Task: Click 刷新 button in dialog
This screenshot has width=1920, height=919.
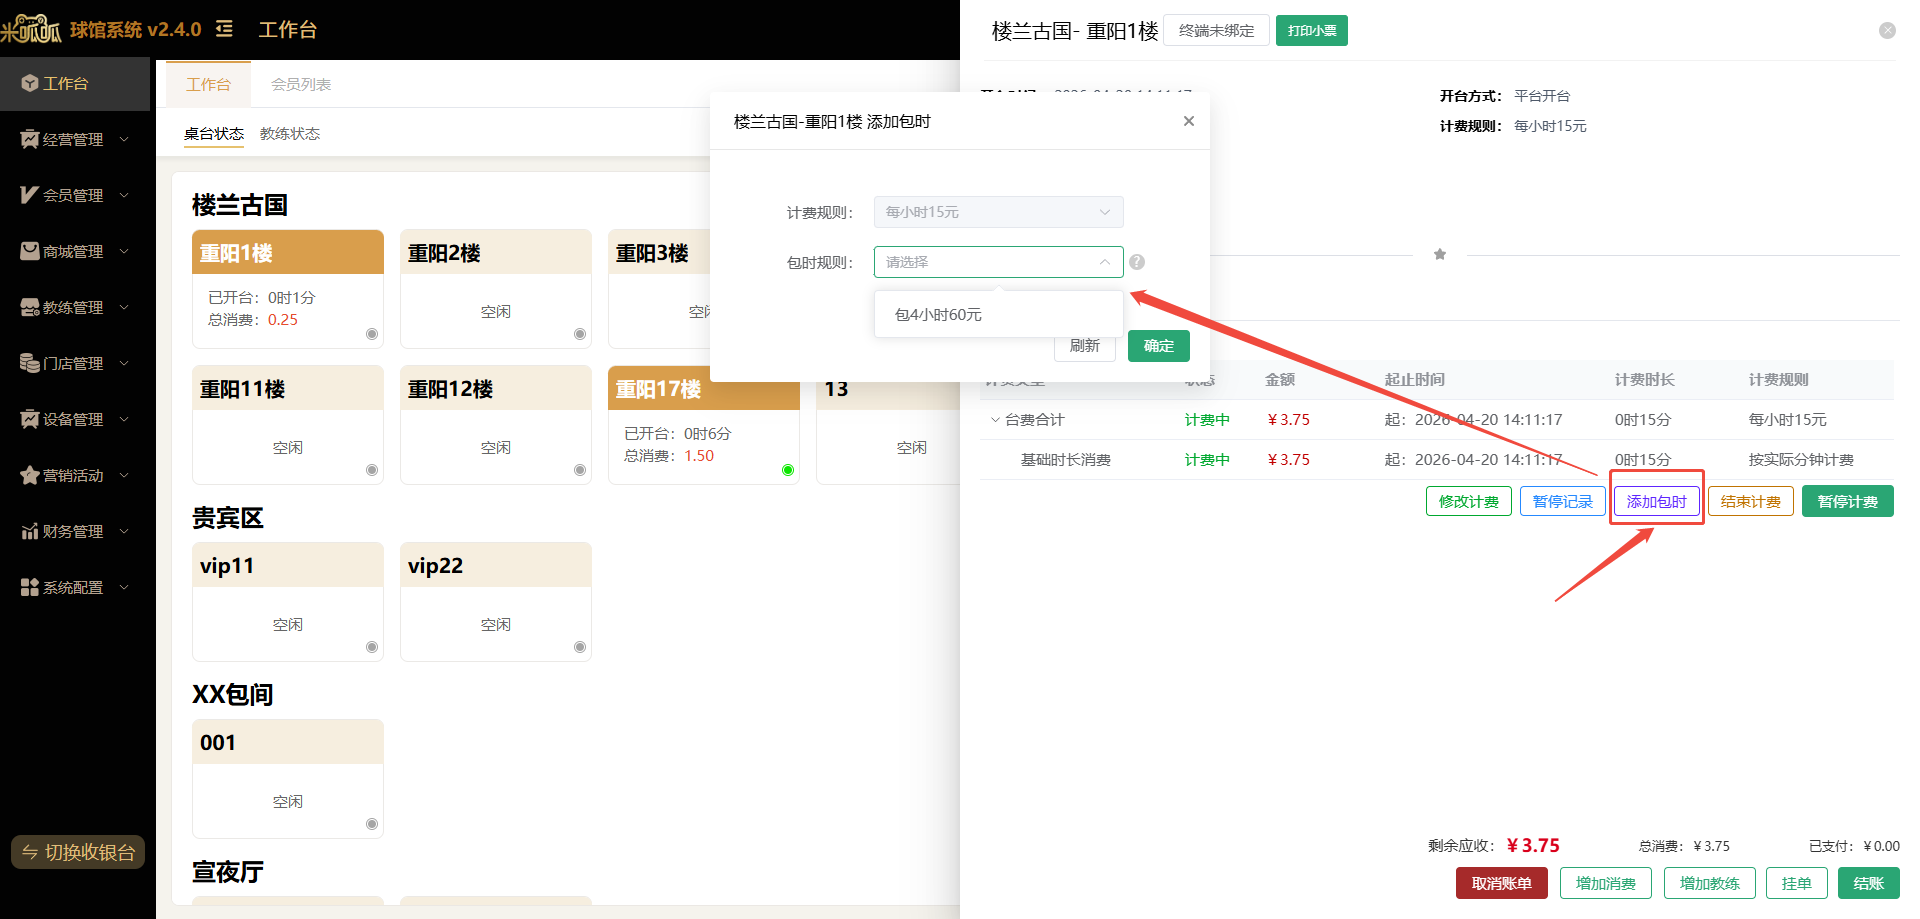Action: click(1085, 346)
